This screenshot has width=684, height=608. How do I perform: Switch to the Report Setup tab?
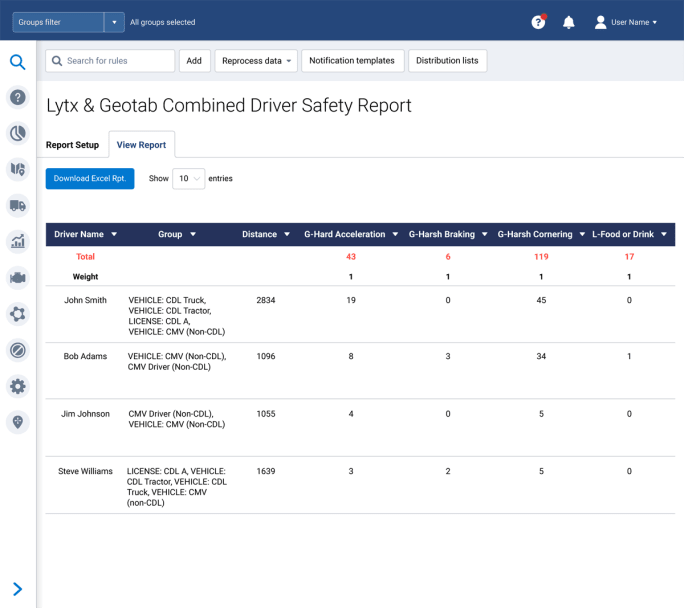(72, 145)
